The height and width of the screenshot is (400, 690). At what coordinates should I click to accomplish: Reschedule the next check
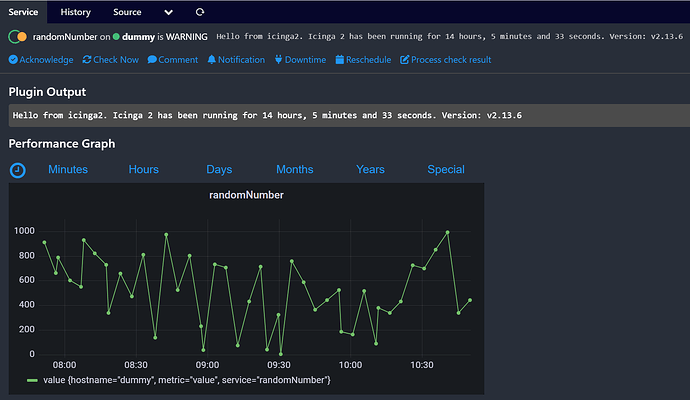[x=363, y=60]
